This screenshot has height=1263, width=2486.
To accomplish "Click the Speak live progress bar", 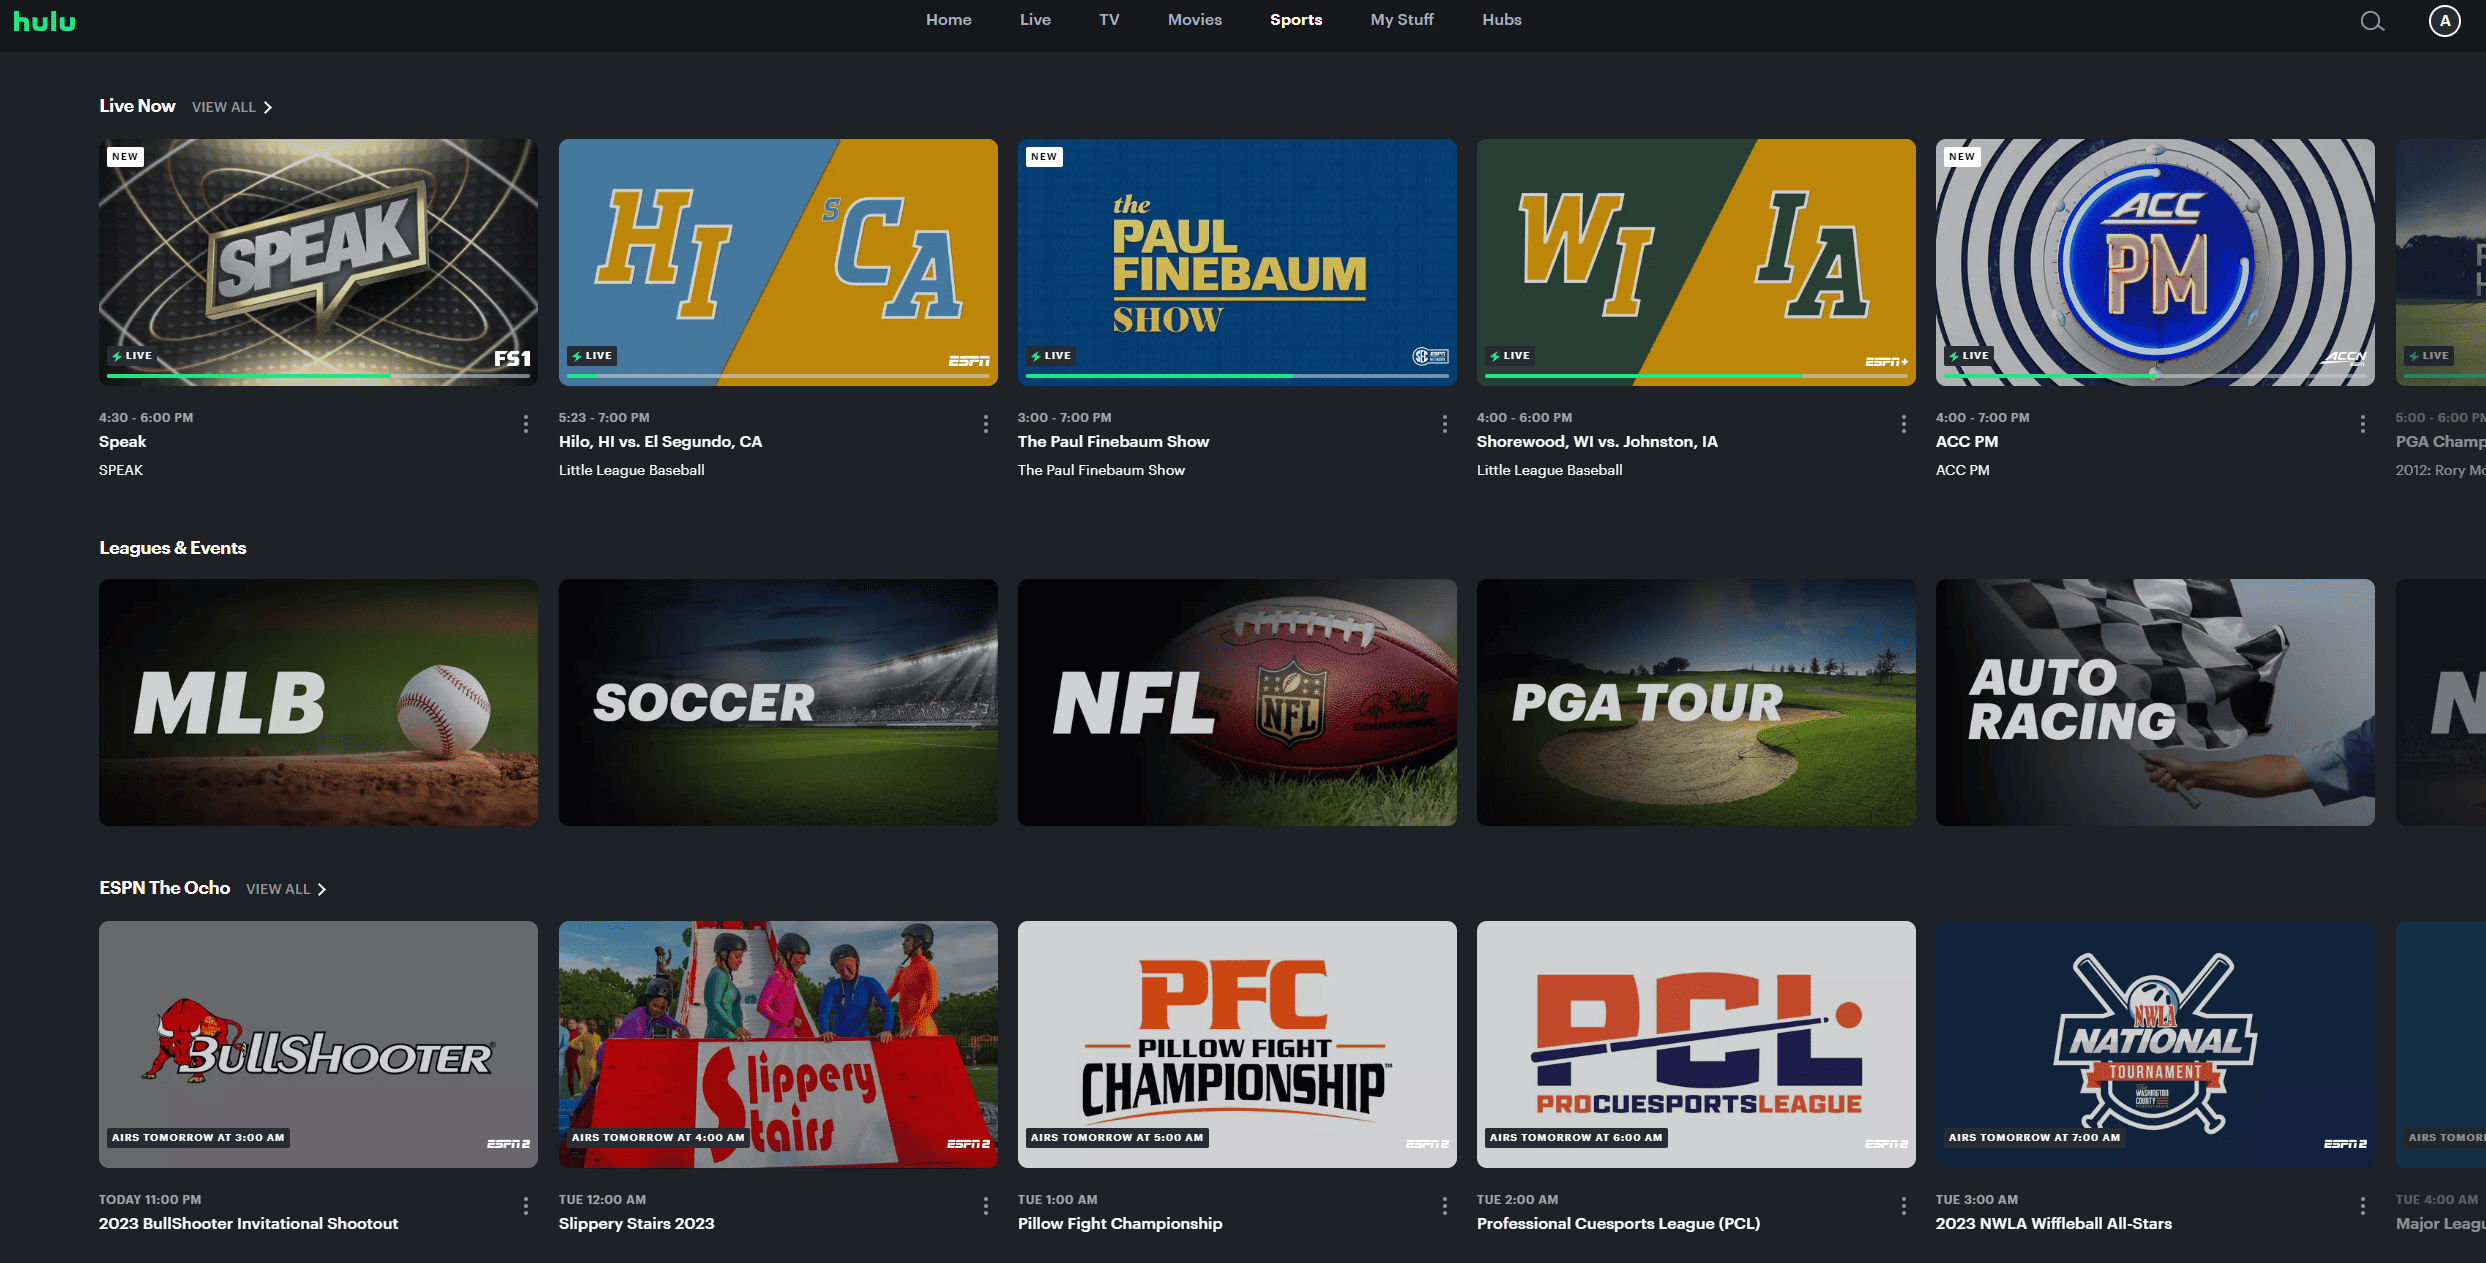I will tap(318, 376).
